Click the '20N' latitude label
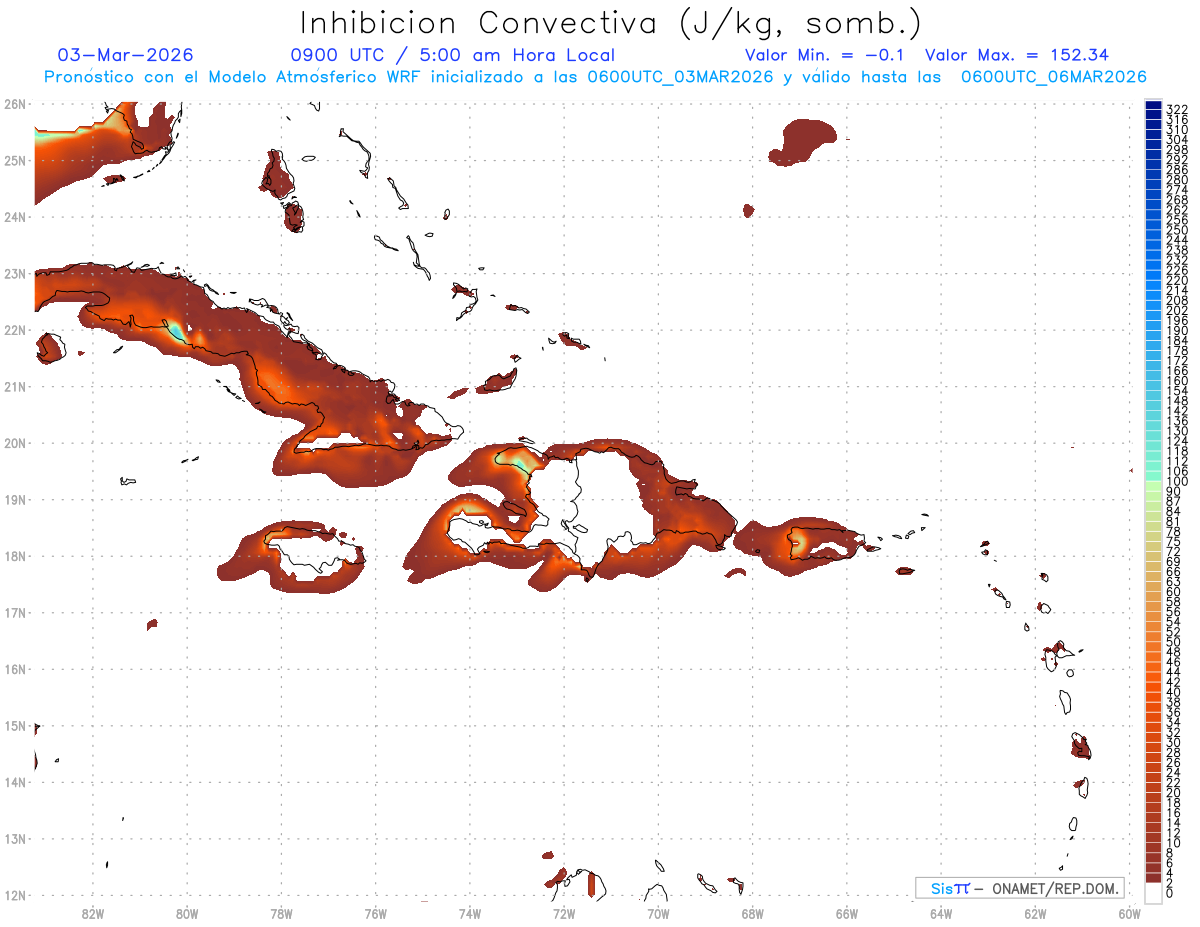1200x927 pixels. pyautogui.click(x=15, y=443)
